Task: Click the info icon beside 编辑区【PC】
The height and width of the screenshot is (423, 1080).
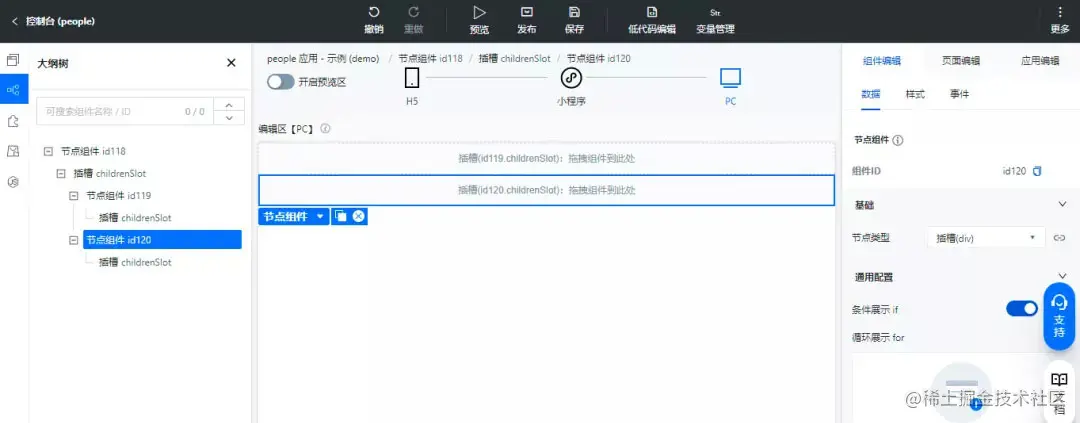Action: pos(326,128)
